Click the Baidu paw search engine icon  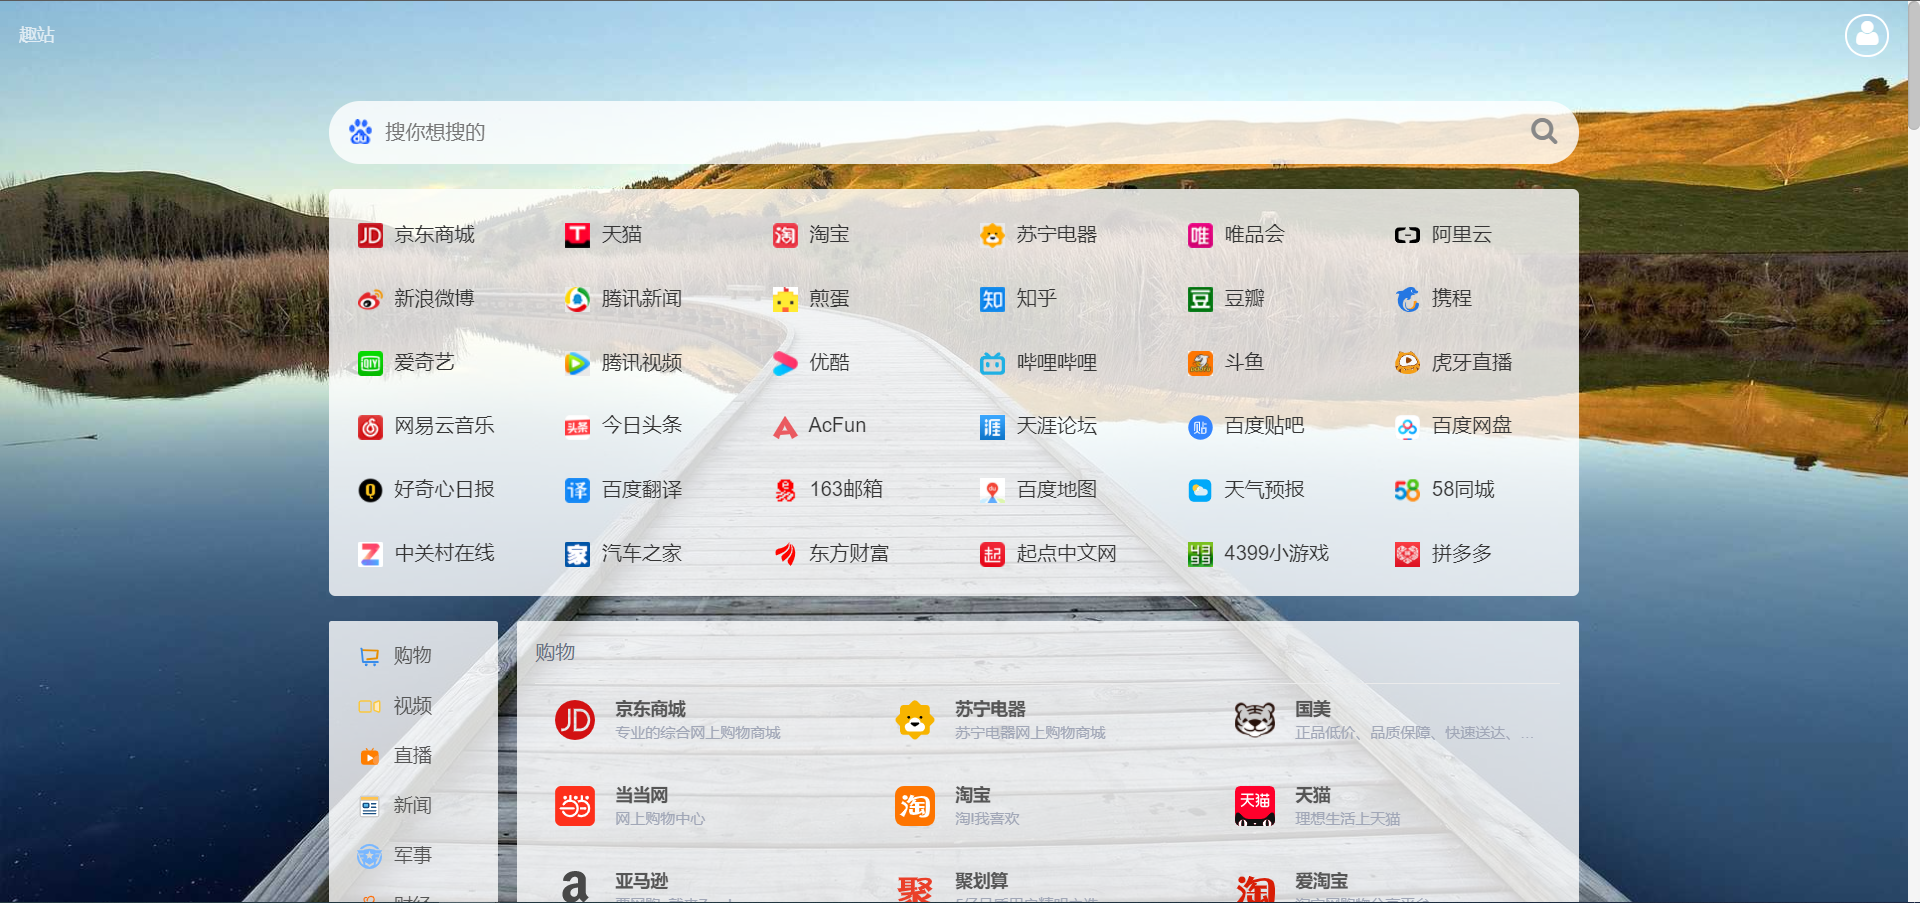click(360, 131)
